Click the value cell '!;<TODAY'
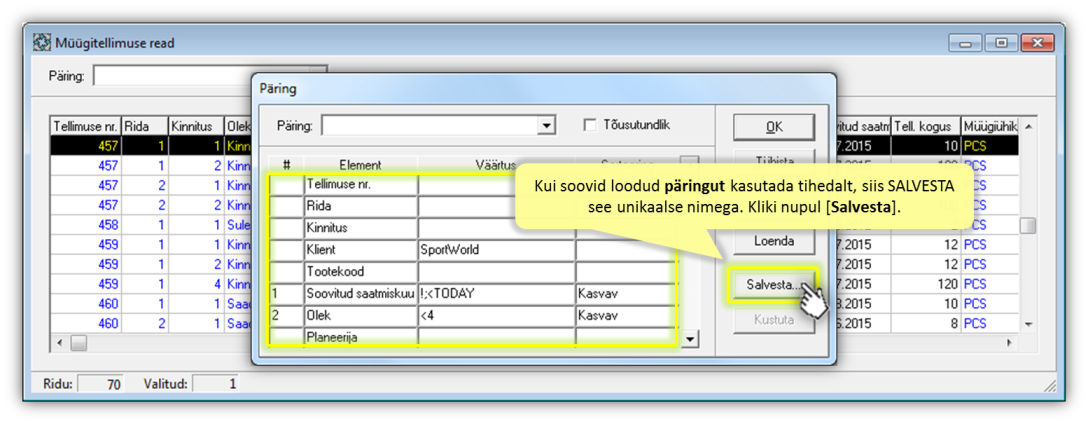 [x=496, y=294]
